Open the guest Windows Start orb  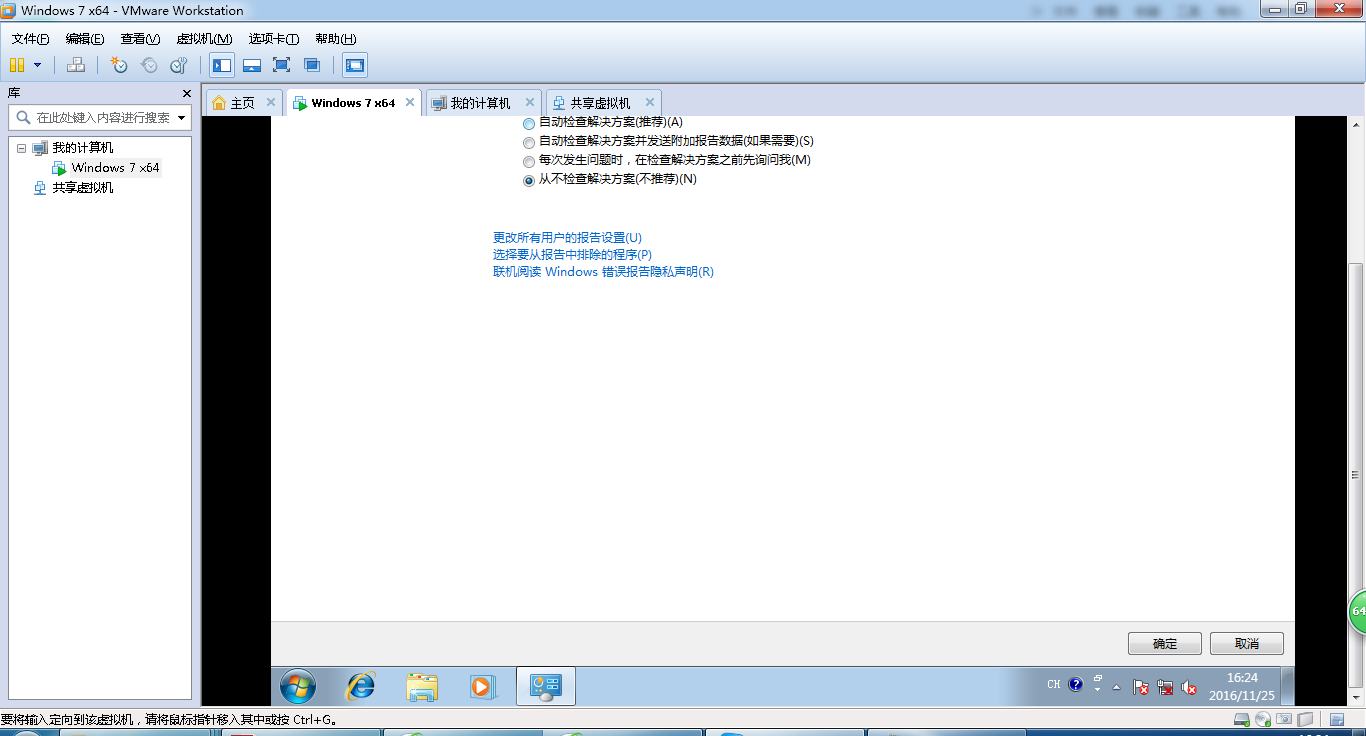298,687
